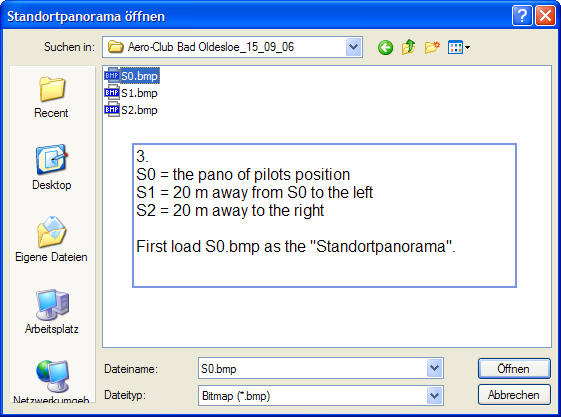Jump to Desktop in places bar
Image resolution: width=561 pixels, height=417 pixels.
coord(52,167)
